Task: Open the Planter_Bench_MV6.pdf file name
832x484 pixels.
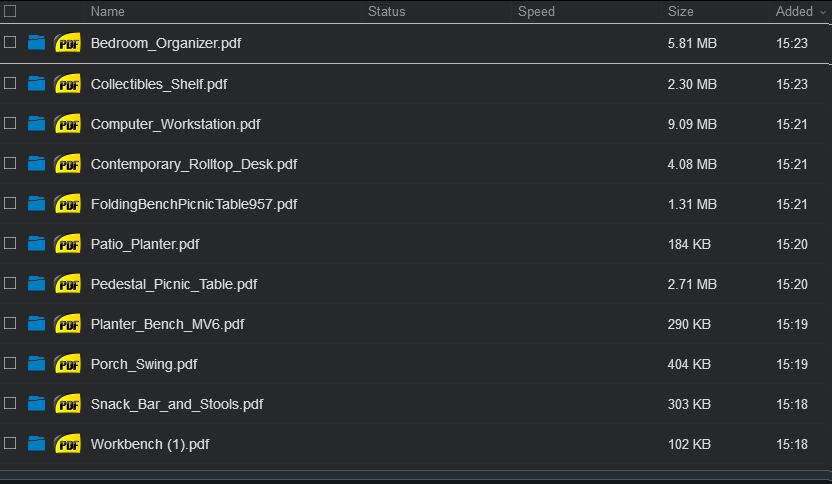Action: point(168,324)
